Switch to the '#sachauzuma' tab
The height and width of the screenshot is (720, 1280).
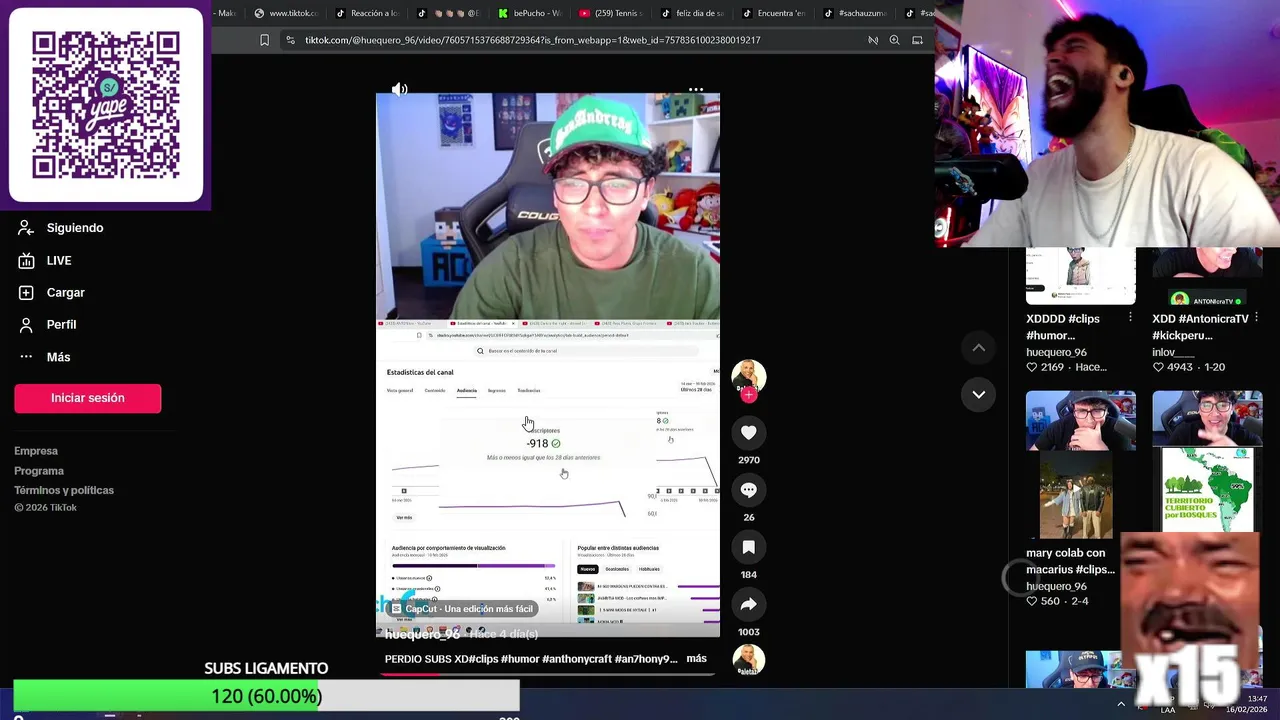pos(854,13)
